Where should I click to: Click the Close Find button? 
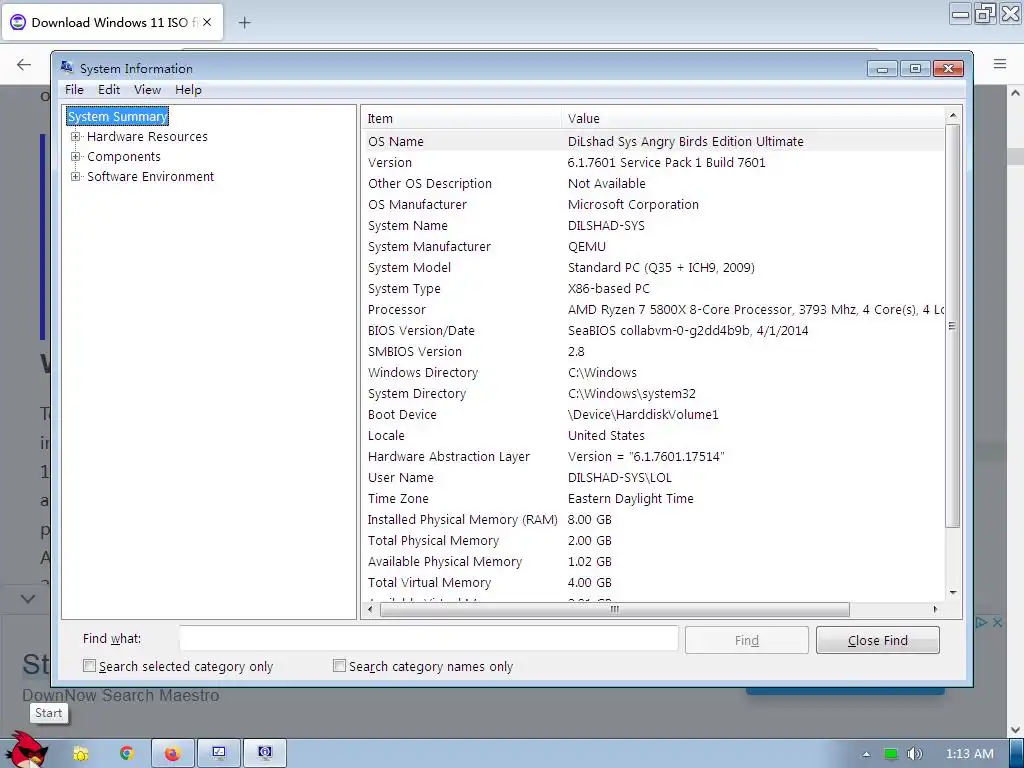click(x=878, y=640)
